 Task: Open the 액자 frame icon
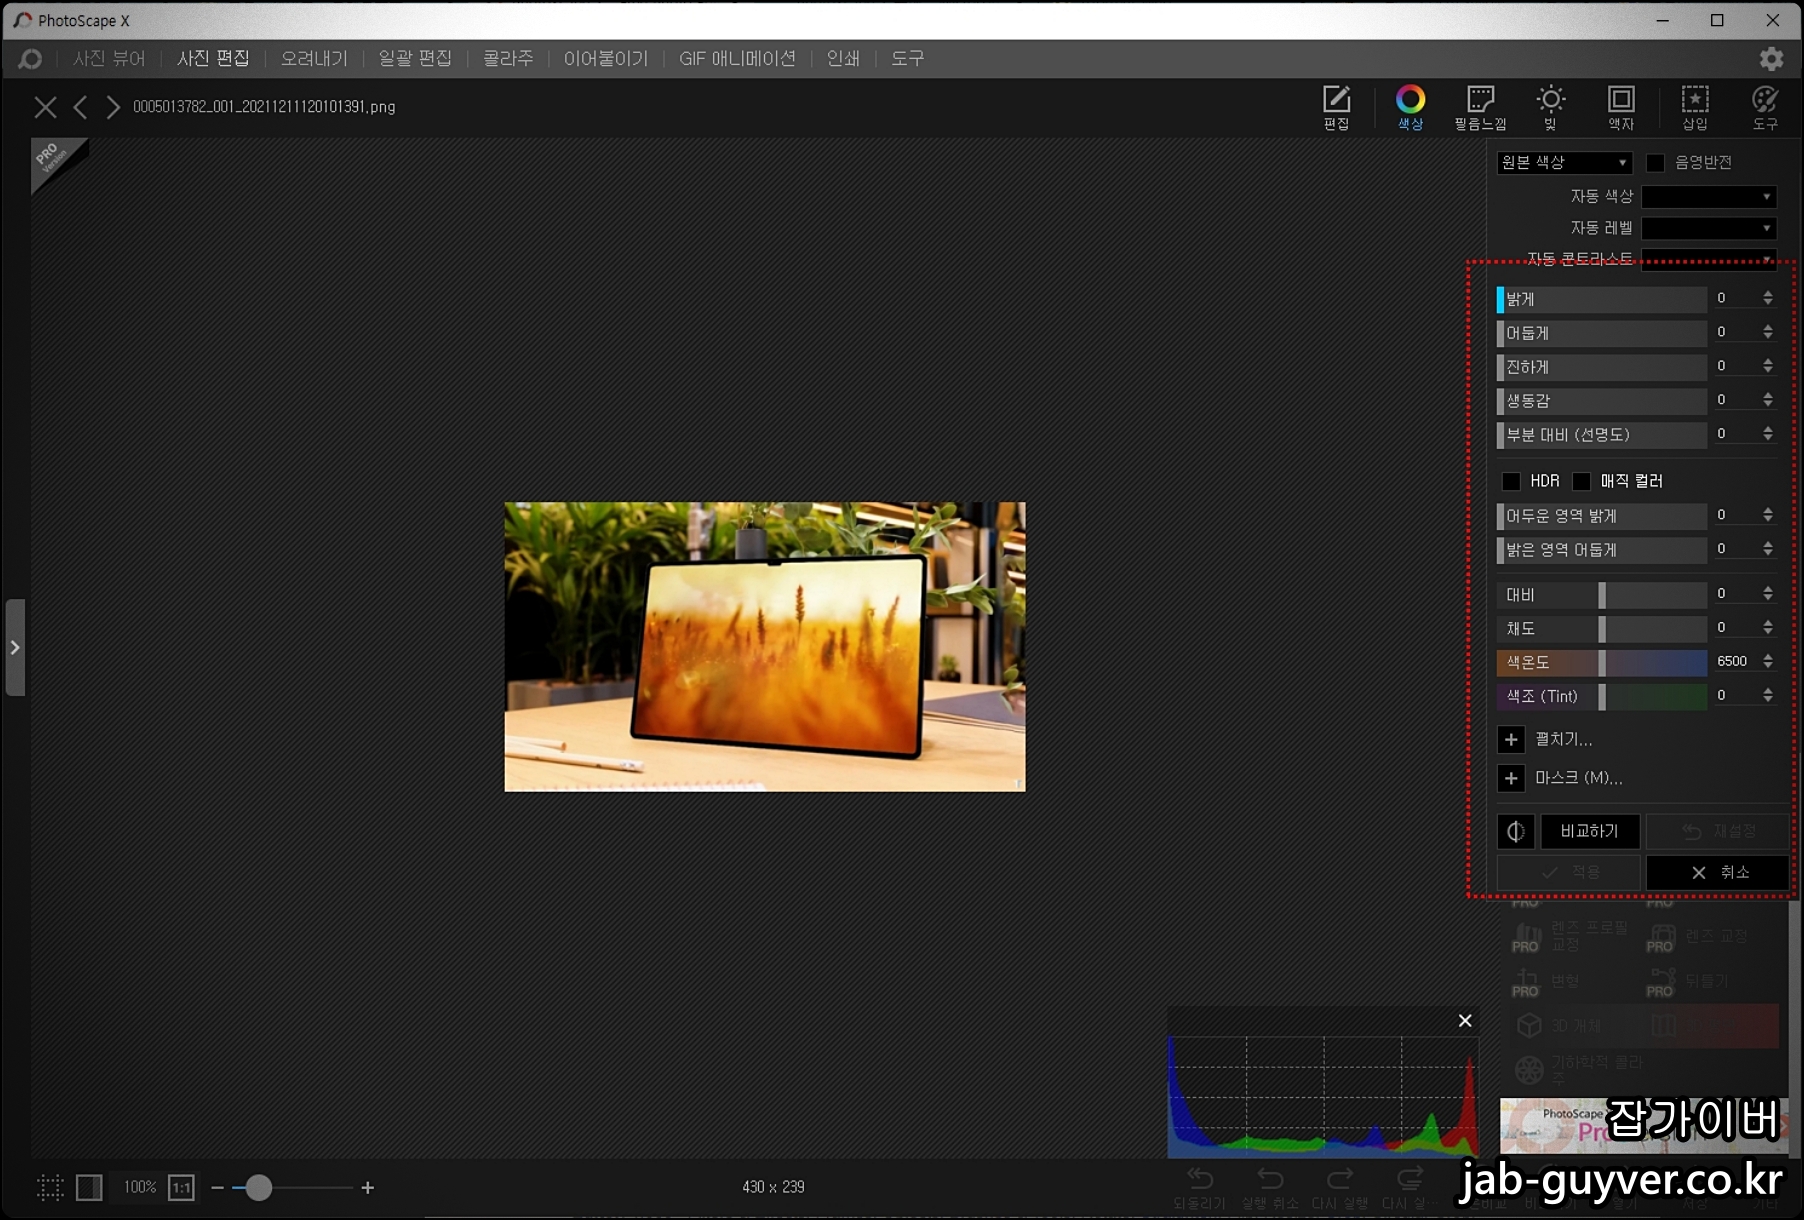[x=1621, y=107]
